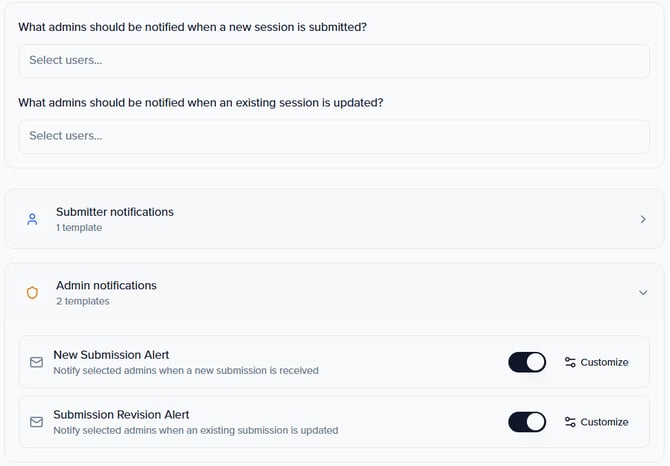This screenshot has width=670, height=466.
Task: Click the sliders icon for New Submission Alert
Action: pyautogui.click(x=570, y=362)
